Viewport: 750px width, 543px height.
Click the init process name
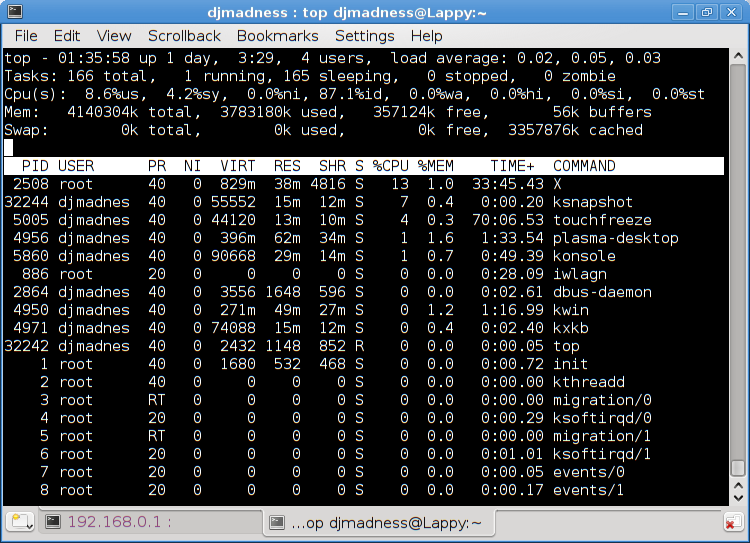(x=570, y=364)
